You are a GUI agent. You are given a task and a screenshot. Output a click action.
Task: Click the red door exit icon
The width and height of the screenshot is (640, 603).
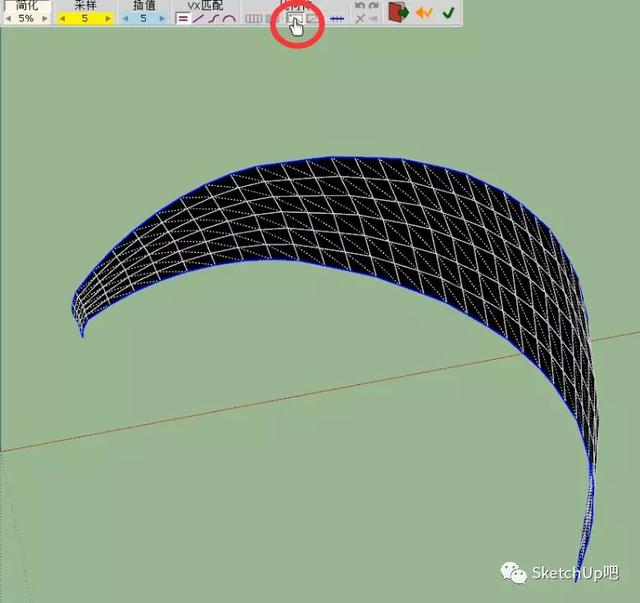coord(398,12)
